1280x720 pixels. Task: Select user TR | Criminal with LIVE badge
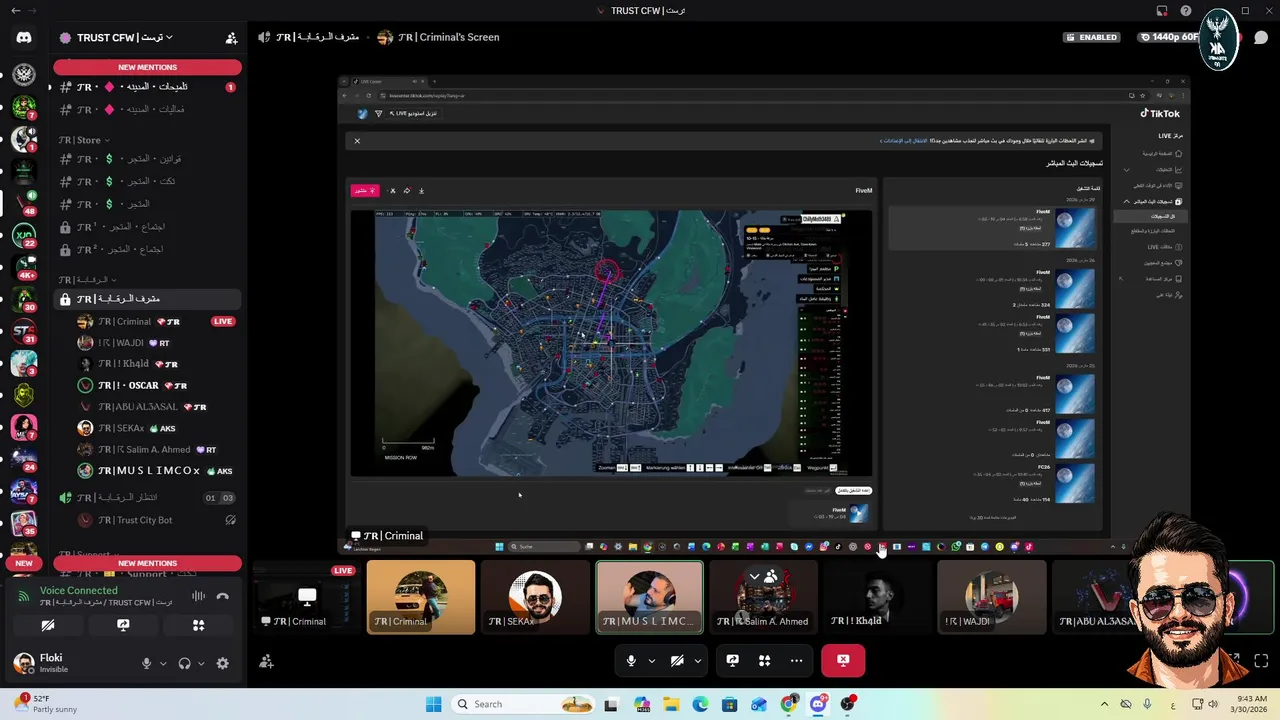coord(157,322)
